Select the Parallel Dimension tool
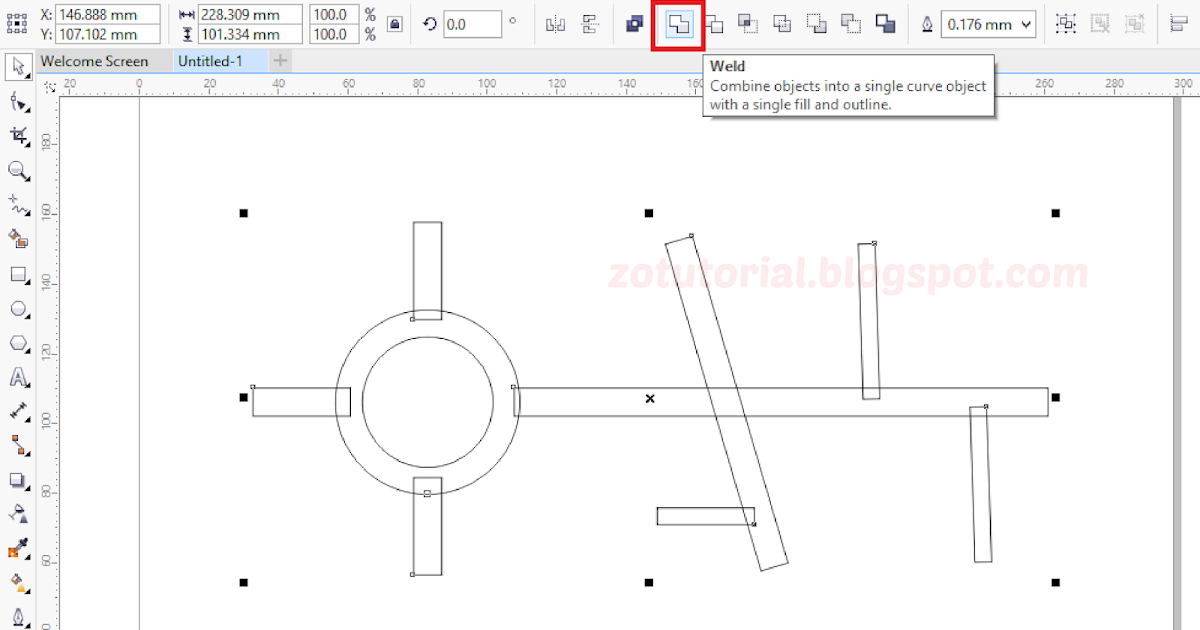 pyautogui.click(x=18, y=411)
